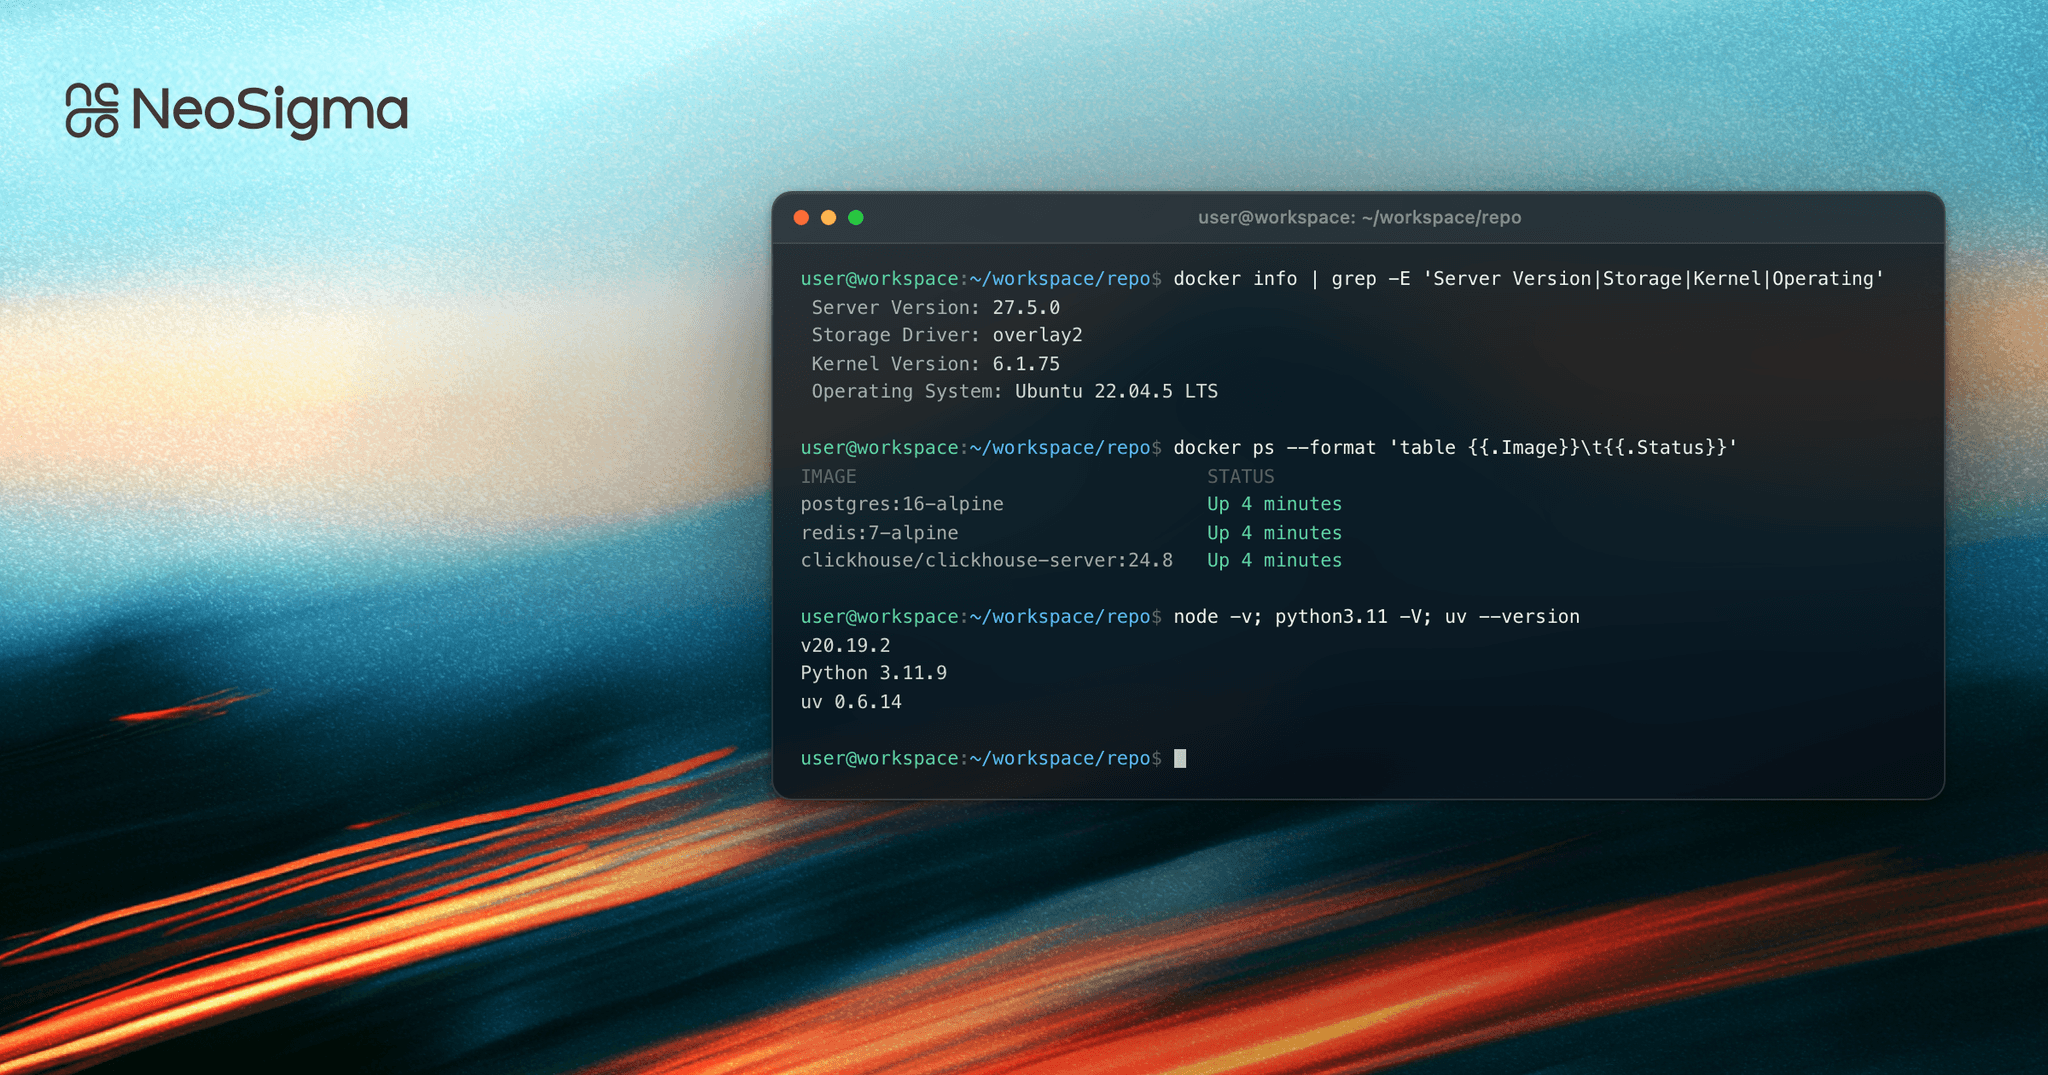Screen dimensions: 2048x1075
Task: Click the terminal title user@workspace: ~/workspace/repo
Action: pyautogui.click(x=1359, y=218)
